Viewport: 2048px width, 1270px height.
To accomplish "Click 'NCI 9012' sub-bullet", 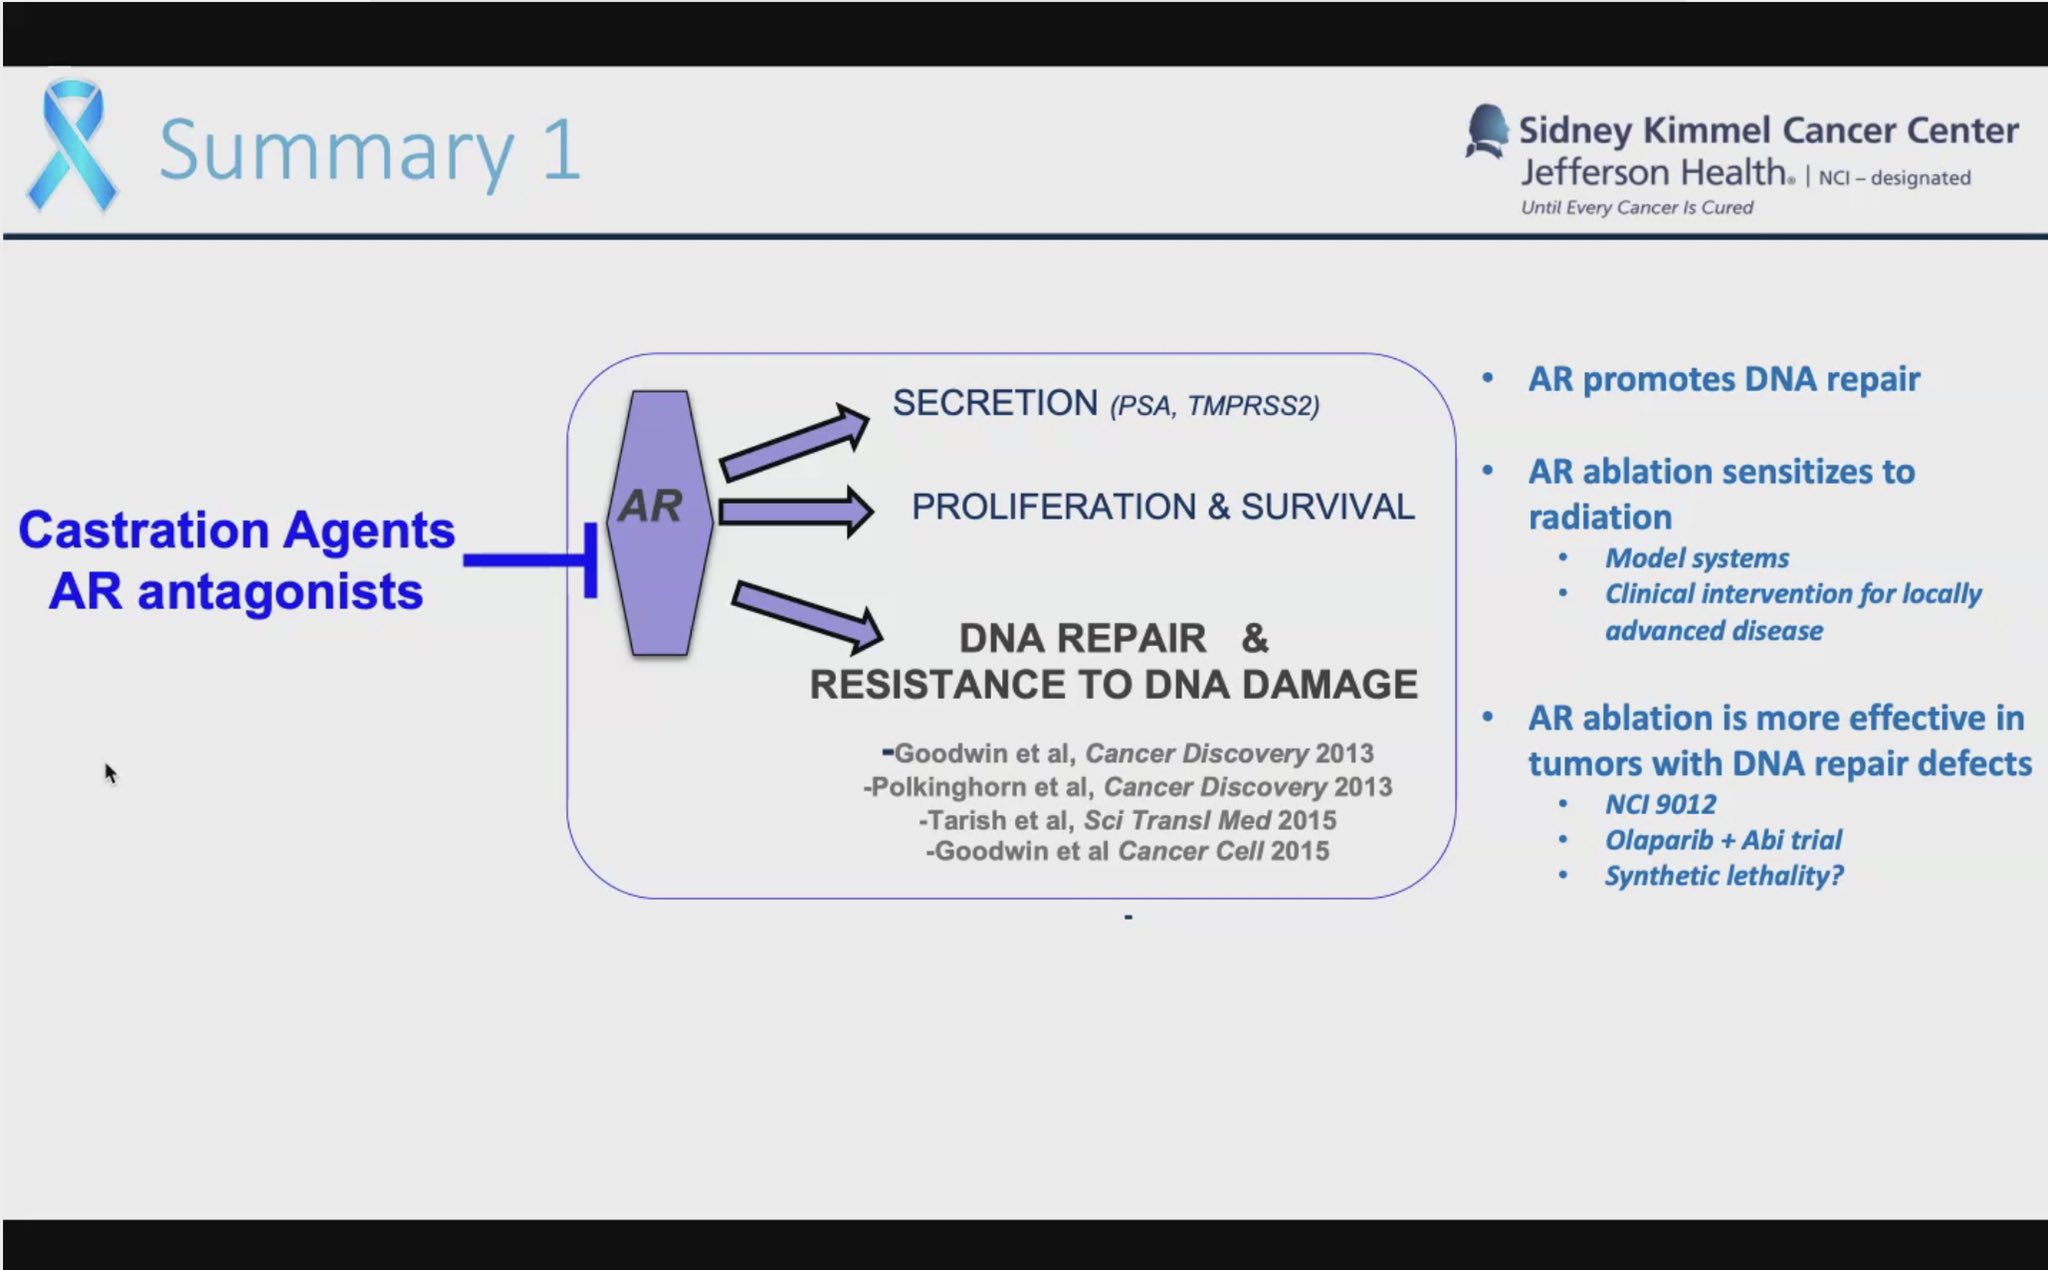I will 1660,804.
